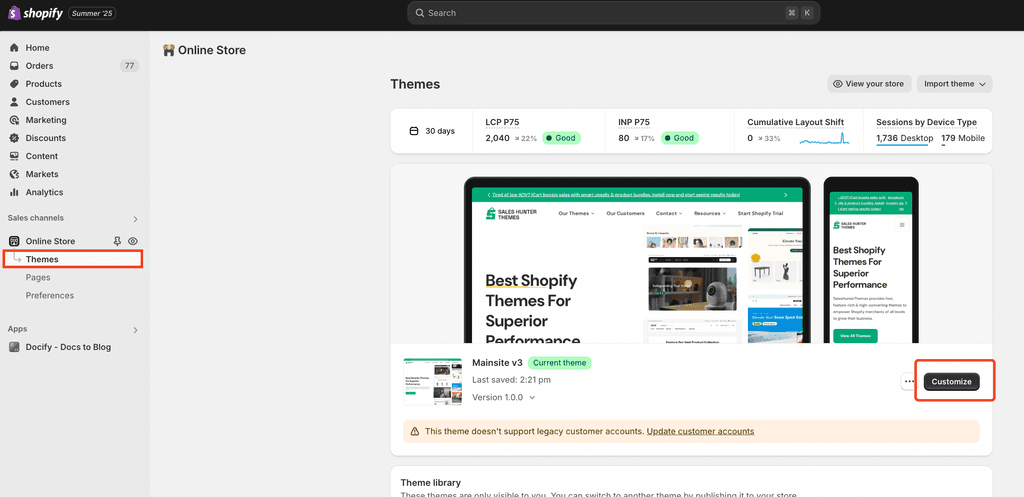
Task: Open the Import theme dropdown
Action: pyautogui.click(x=955, y=84)
